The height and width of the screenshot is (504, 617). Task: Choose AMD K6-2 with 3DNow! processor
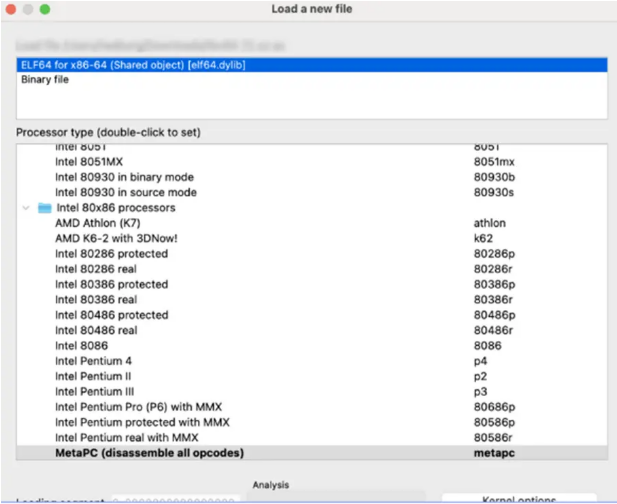[x=312, y=238]
